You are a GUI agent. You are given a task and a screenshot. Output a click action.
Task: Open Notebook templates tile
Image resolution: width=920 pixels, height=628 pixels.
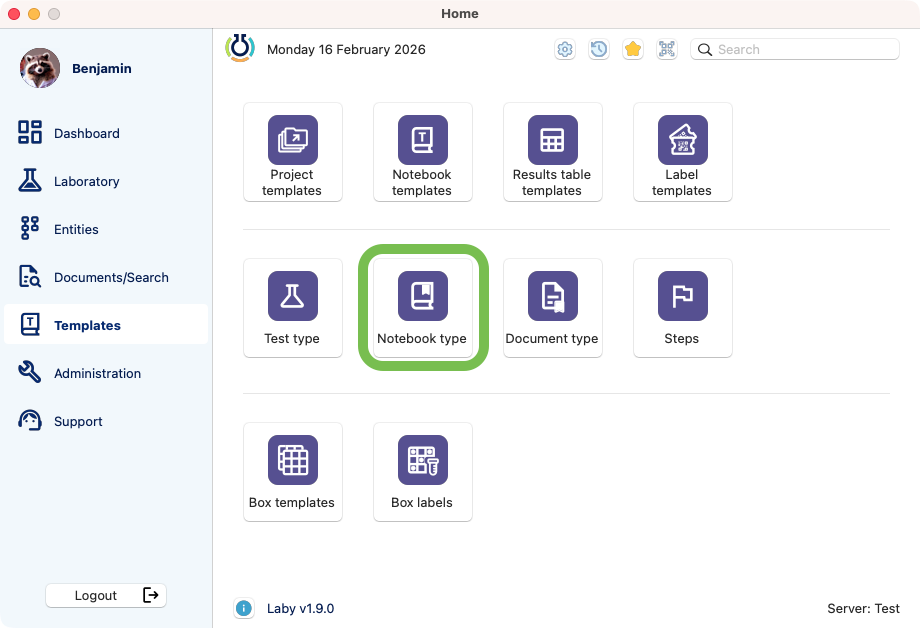tap(422, 152)
